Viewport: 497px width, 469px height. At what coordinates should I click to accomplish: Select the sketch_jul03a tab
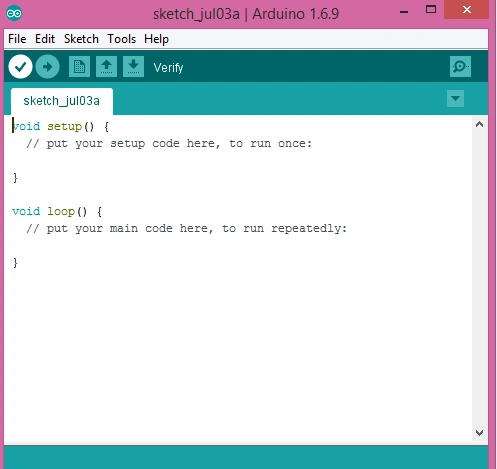[x=62, y=101]
